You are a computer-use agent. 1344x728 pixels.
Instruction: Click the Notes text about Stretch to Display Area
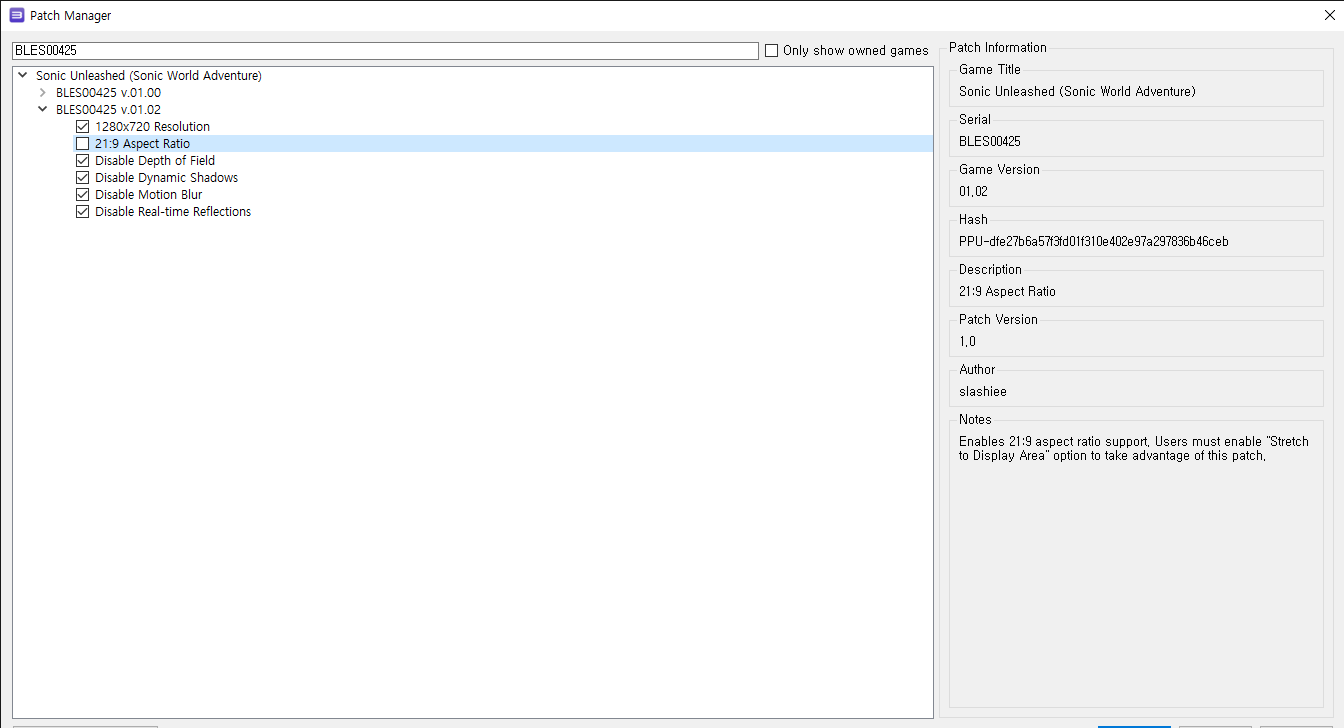1134,448
